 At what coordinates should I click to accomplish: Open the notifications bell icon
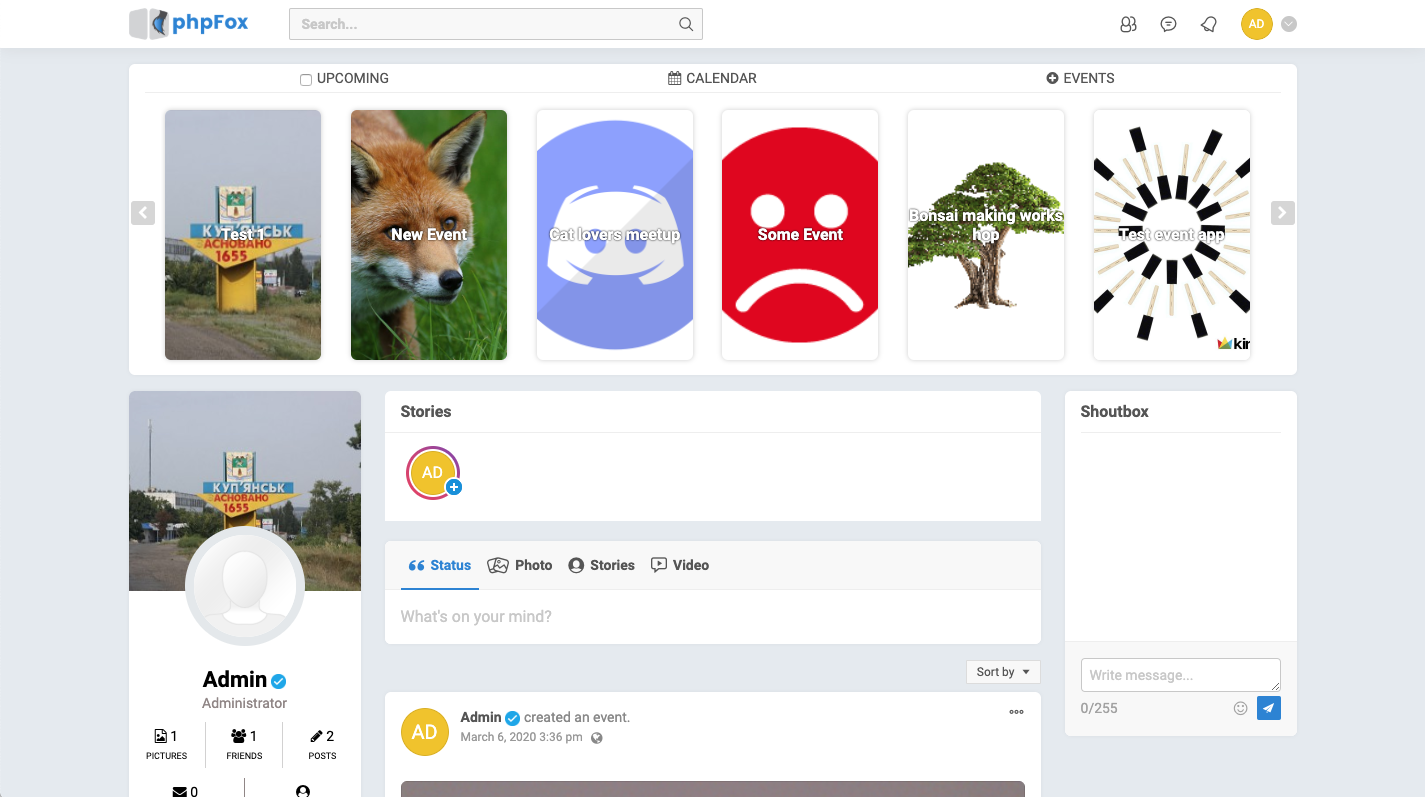click(x=1209, y=25)
